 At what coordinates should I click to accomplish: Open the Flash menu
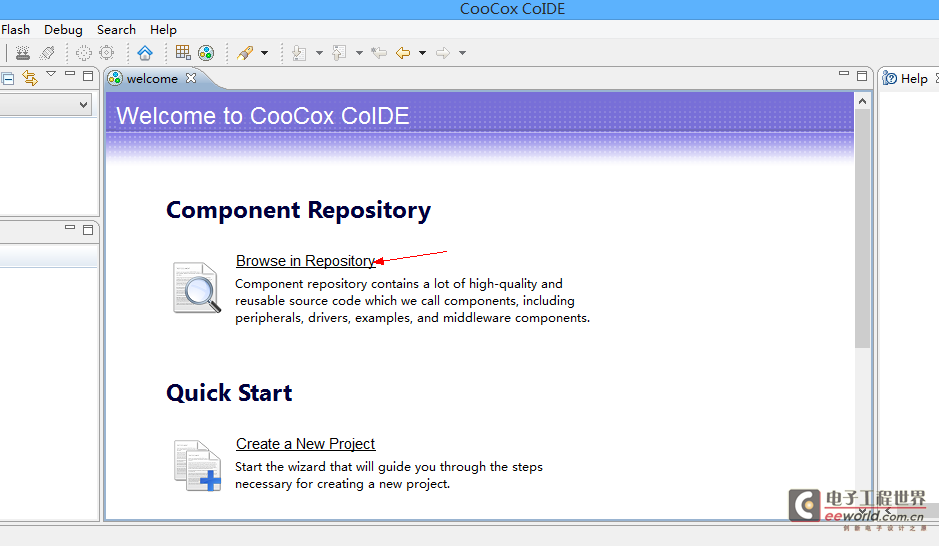16,30
